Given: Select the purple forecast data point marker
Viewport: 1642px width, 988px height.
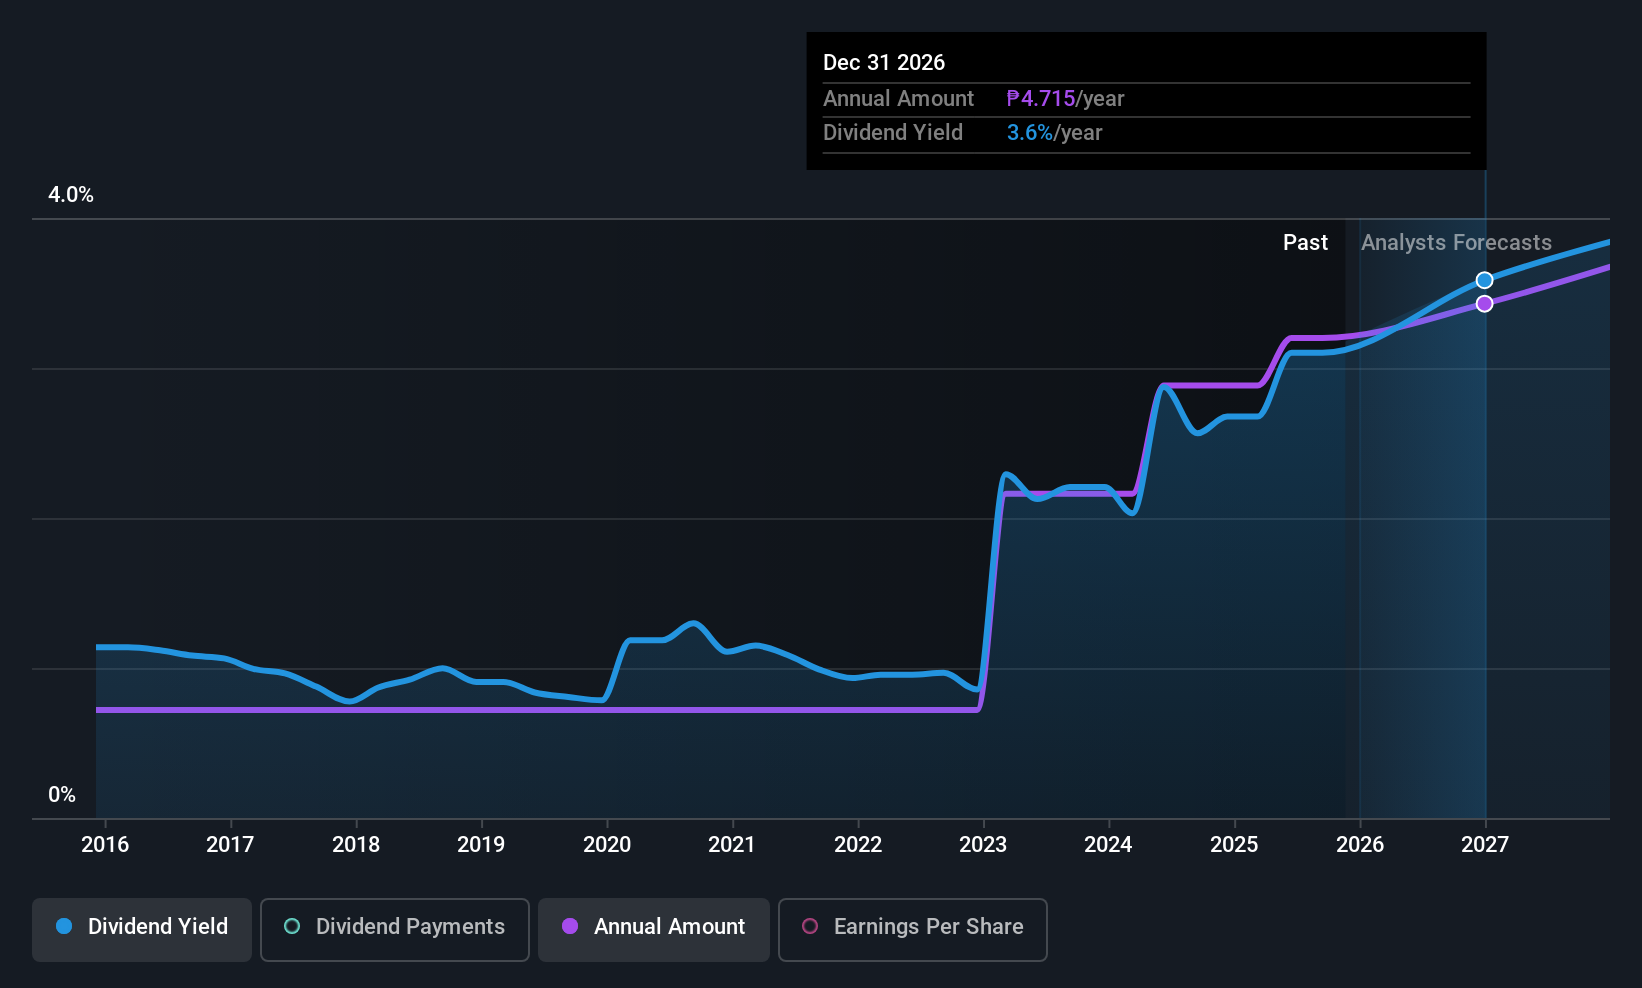Looking at the screenshot, I should [x=1484, y=303].
